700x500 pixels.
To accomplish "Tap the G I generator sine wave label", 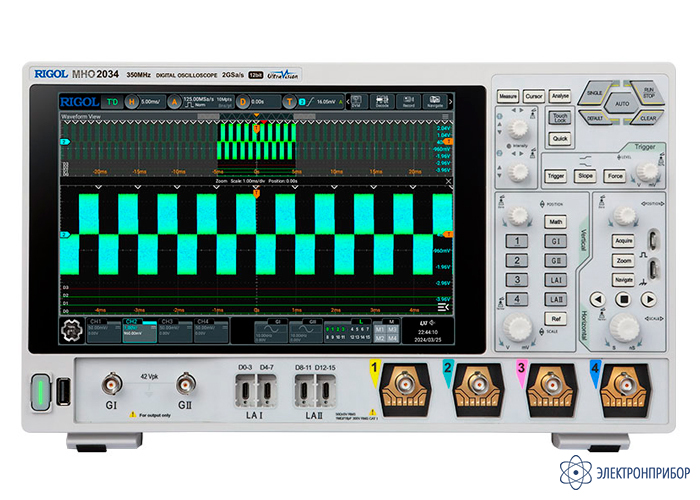I will pos(271,332).
